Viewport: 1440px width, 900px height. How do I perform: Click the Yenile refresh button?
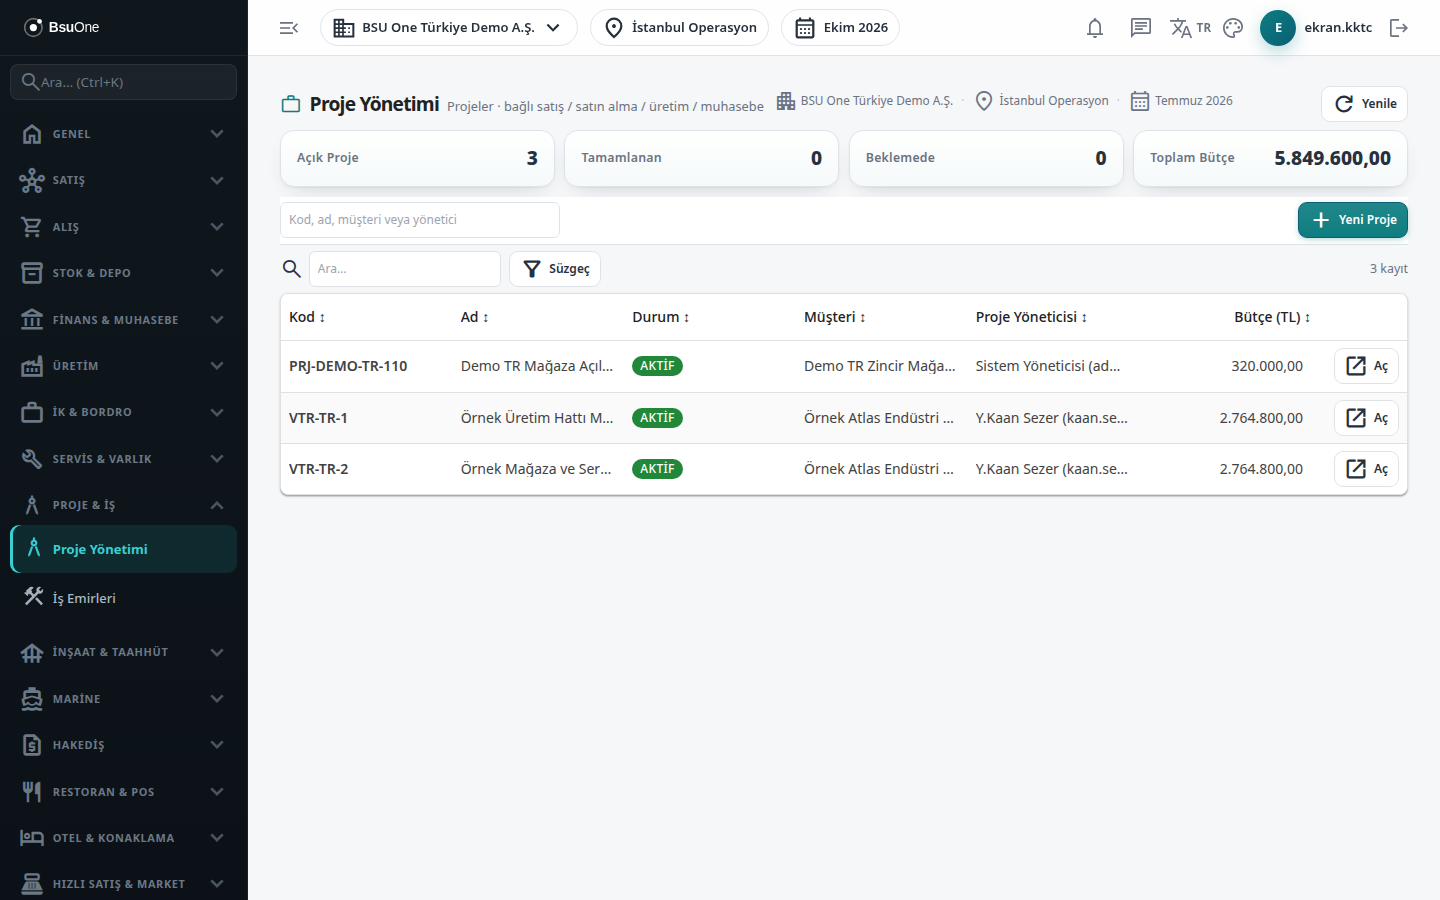(1364, 104)
